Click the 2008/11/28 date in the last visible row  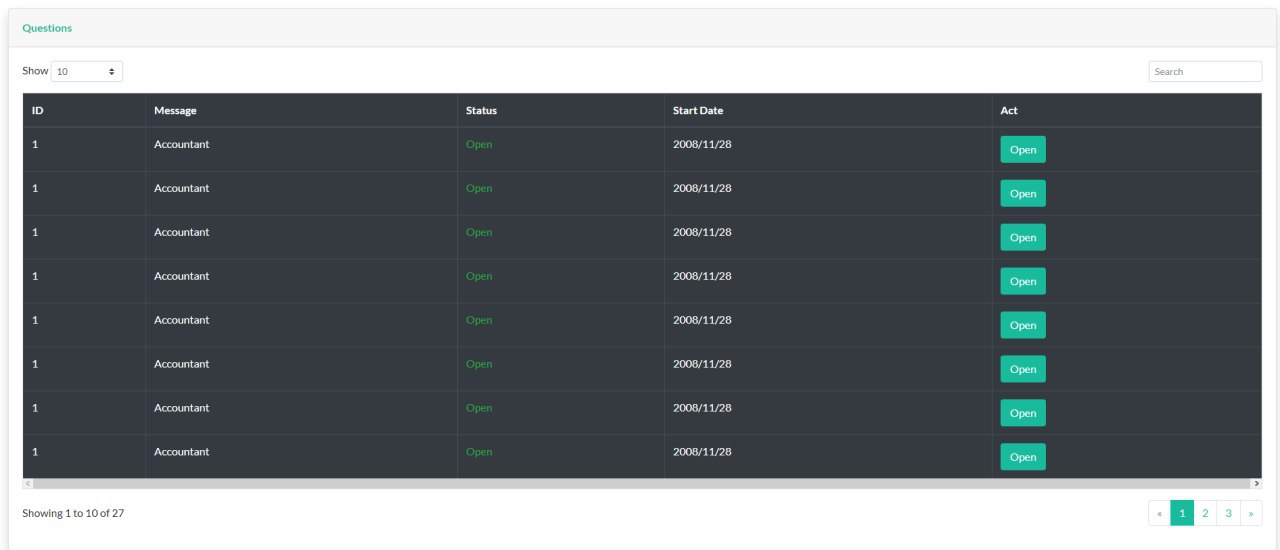pyautogui.click(x=702, y=452)
